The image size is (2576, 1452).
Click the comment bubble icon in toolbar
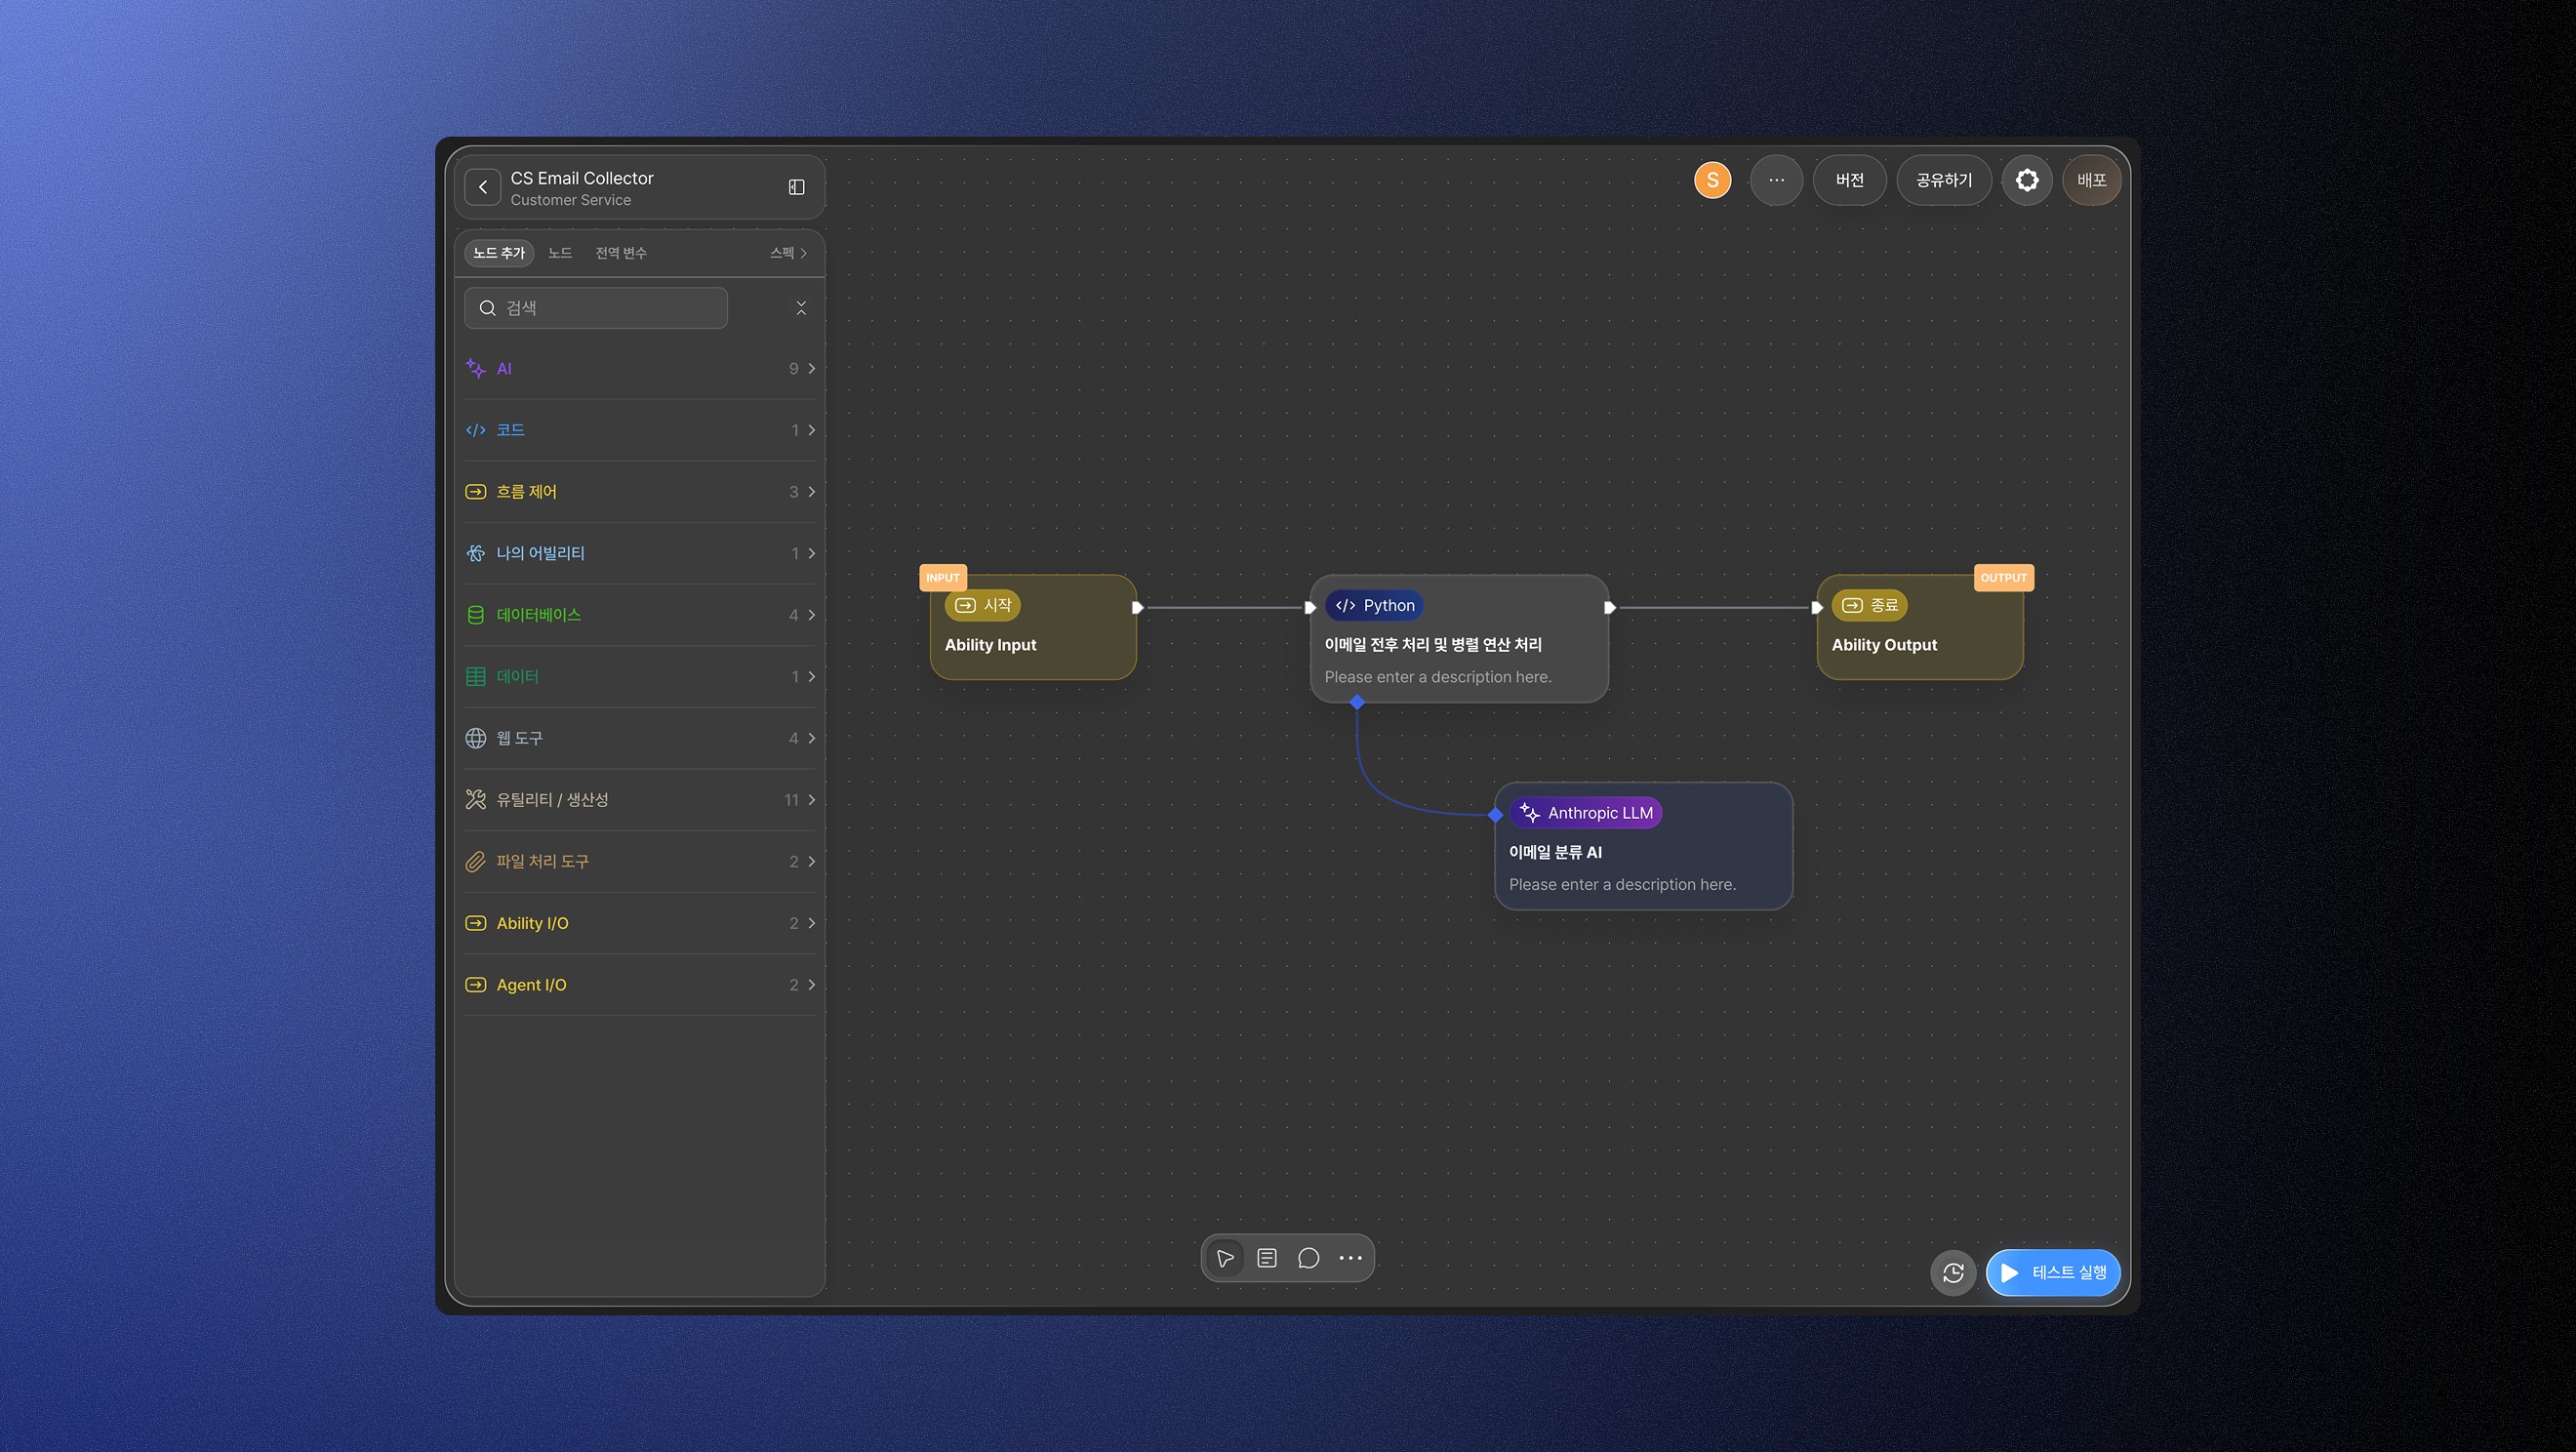tap(1308, 1258)
